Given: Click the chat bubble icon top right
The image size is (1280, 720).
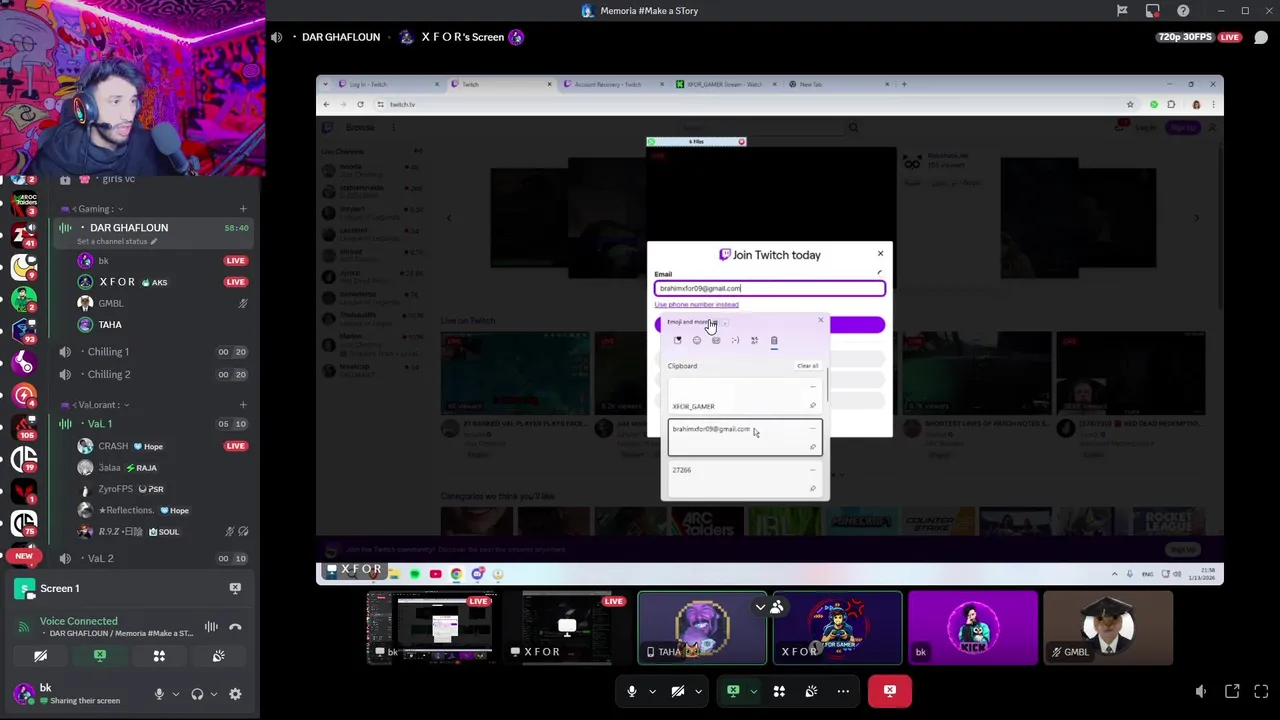Looking at the screenshot, I should [1261, 37].
